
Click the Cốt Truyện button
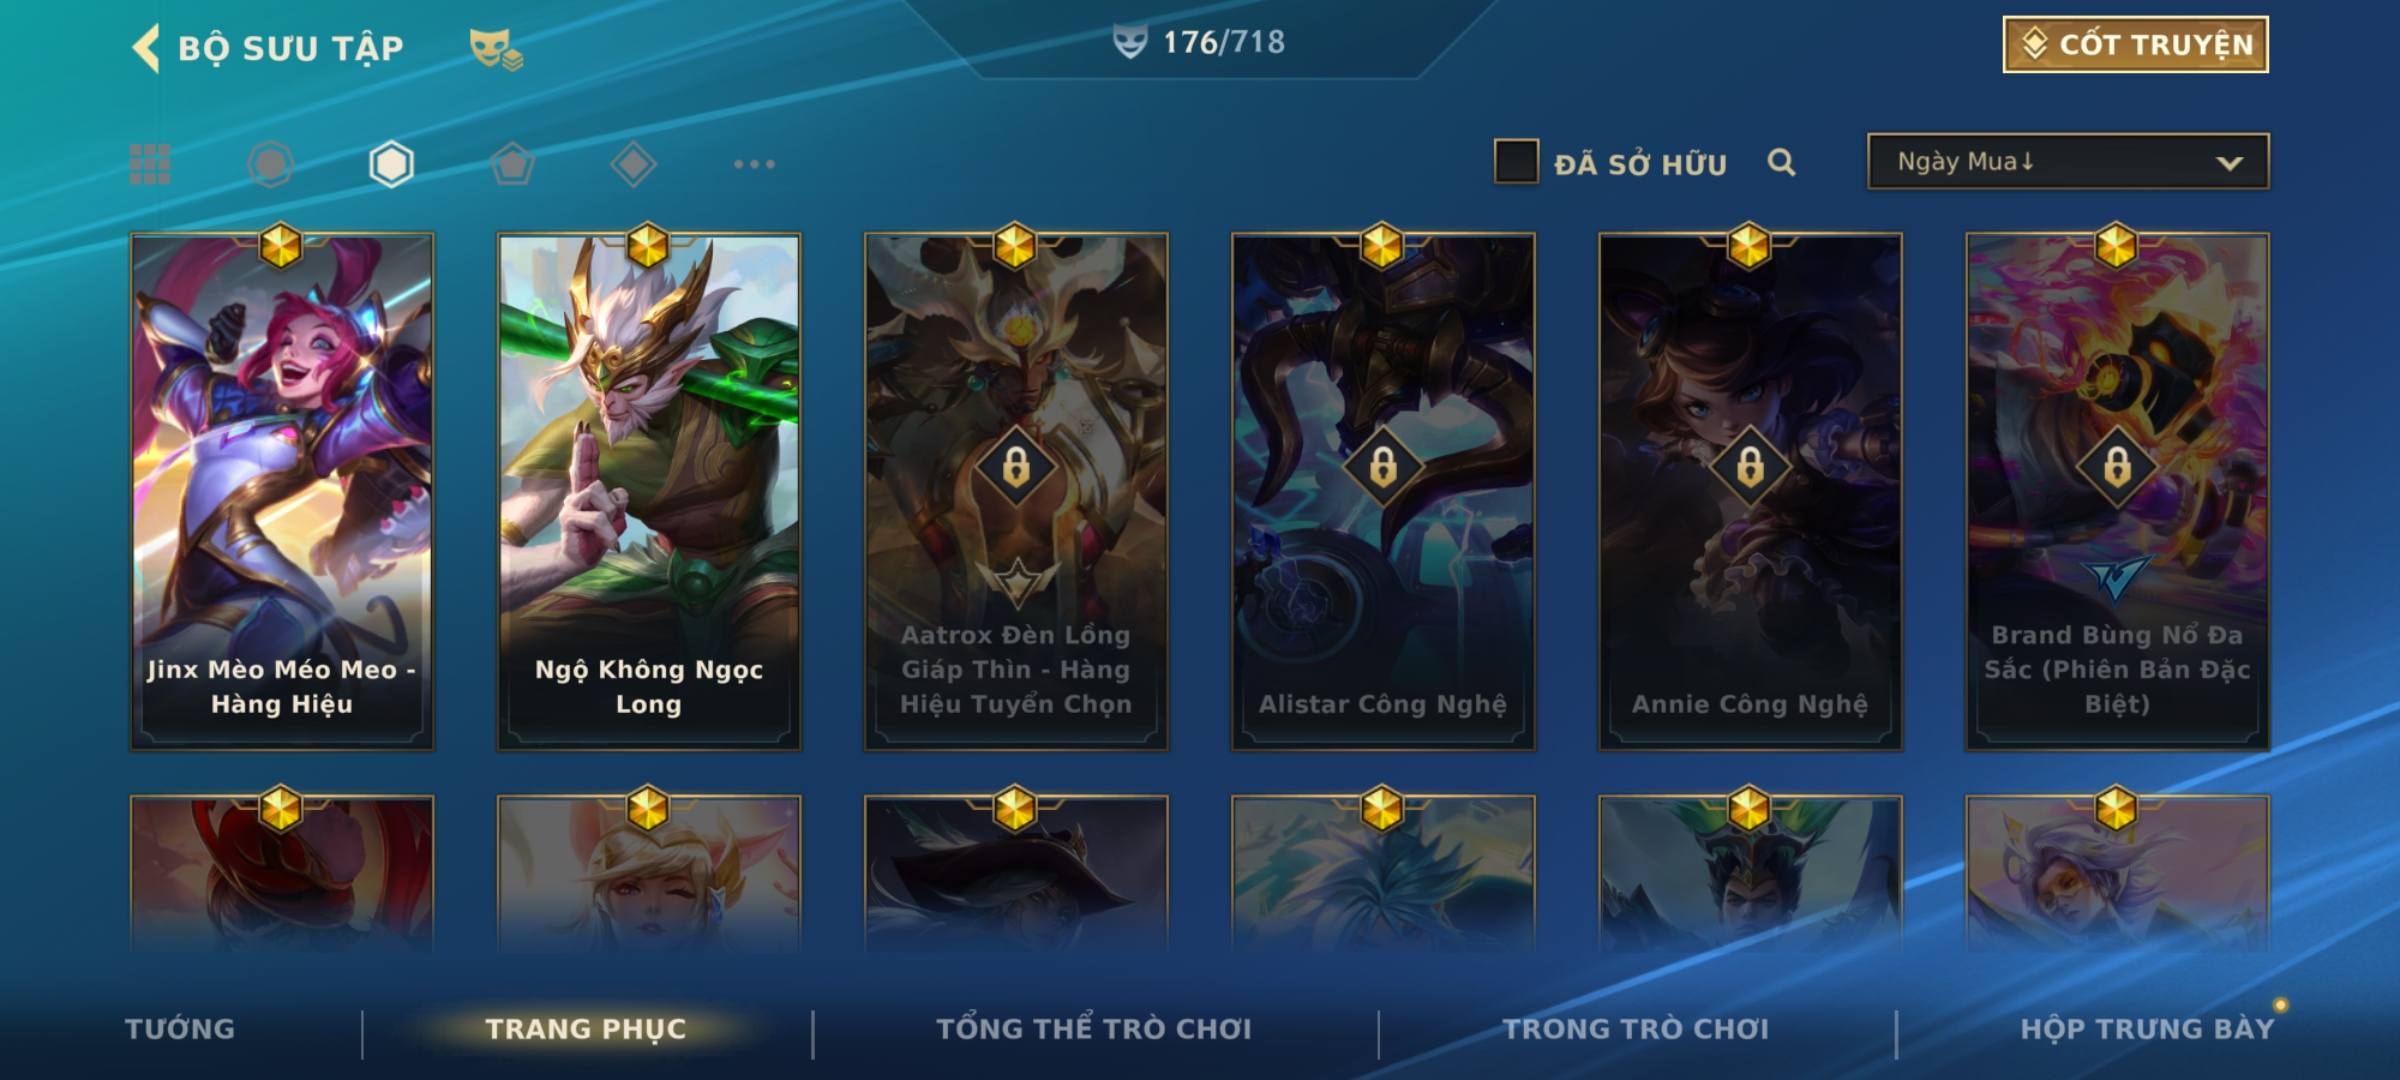pyautogui.click(x=2135, y=45)
